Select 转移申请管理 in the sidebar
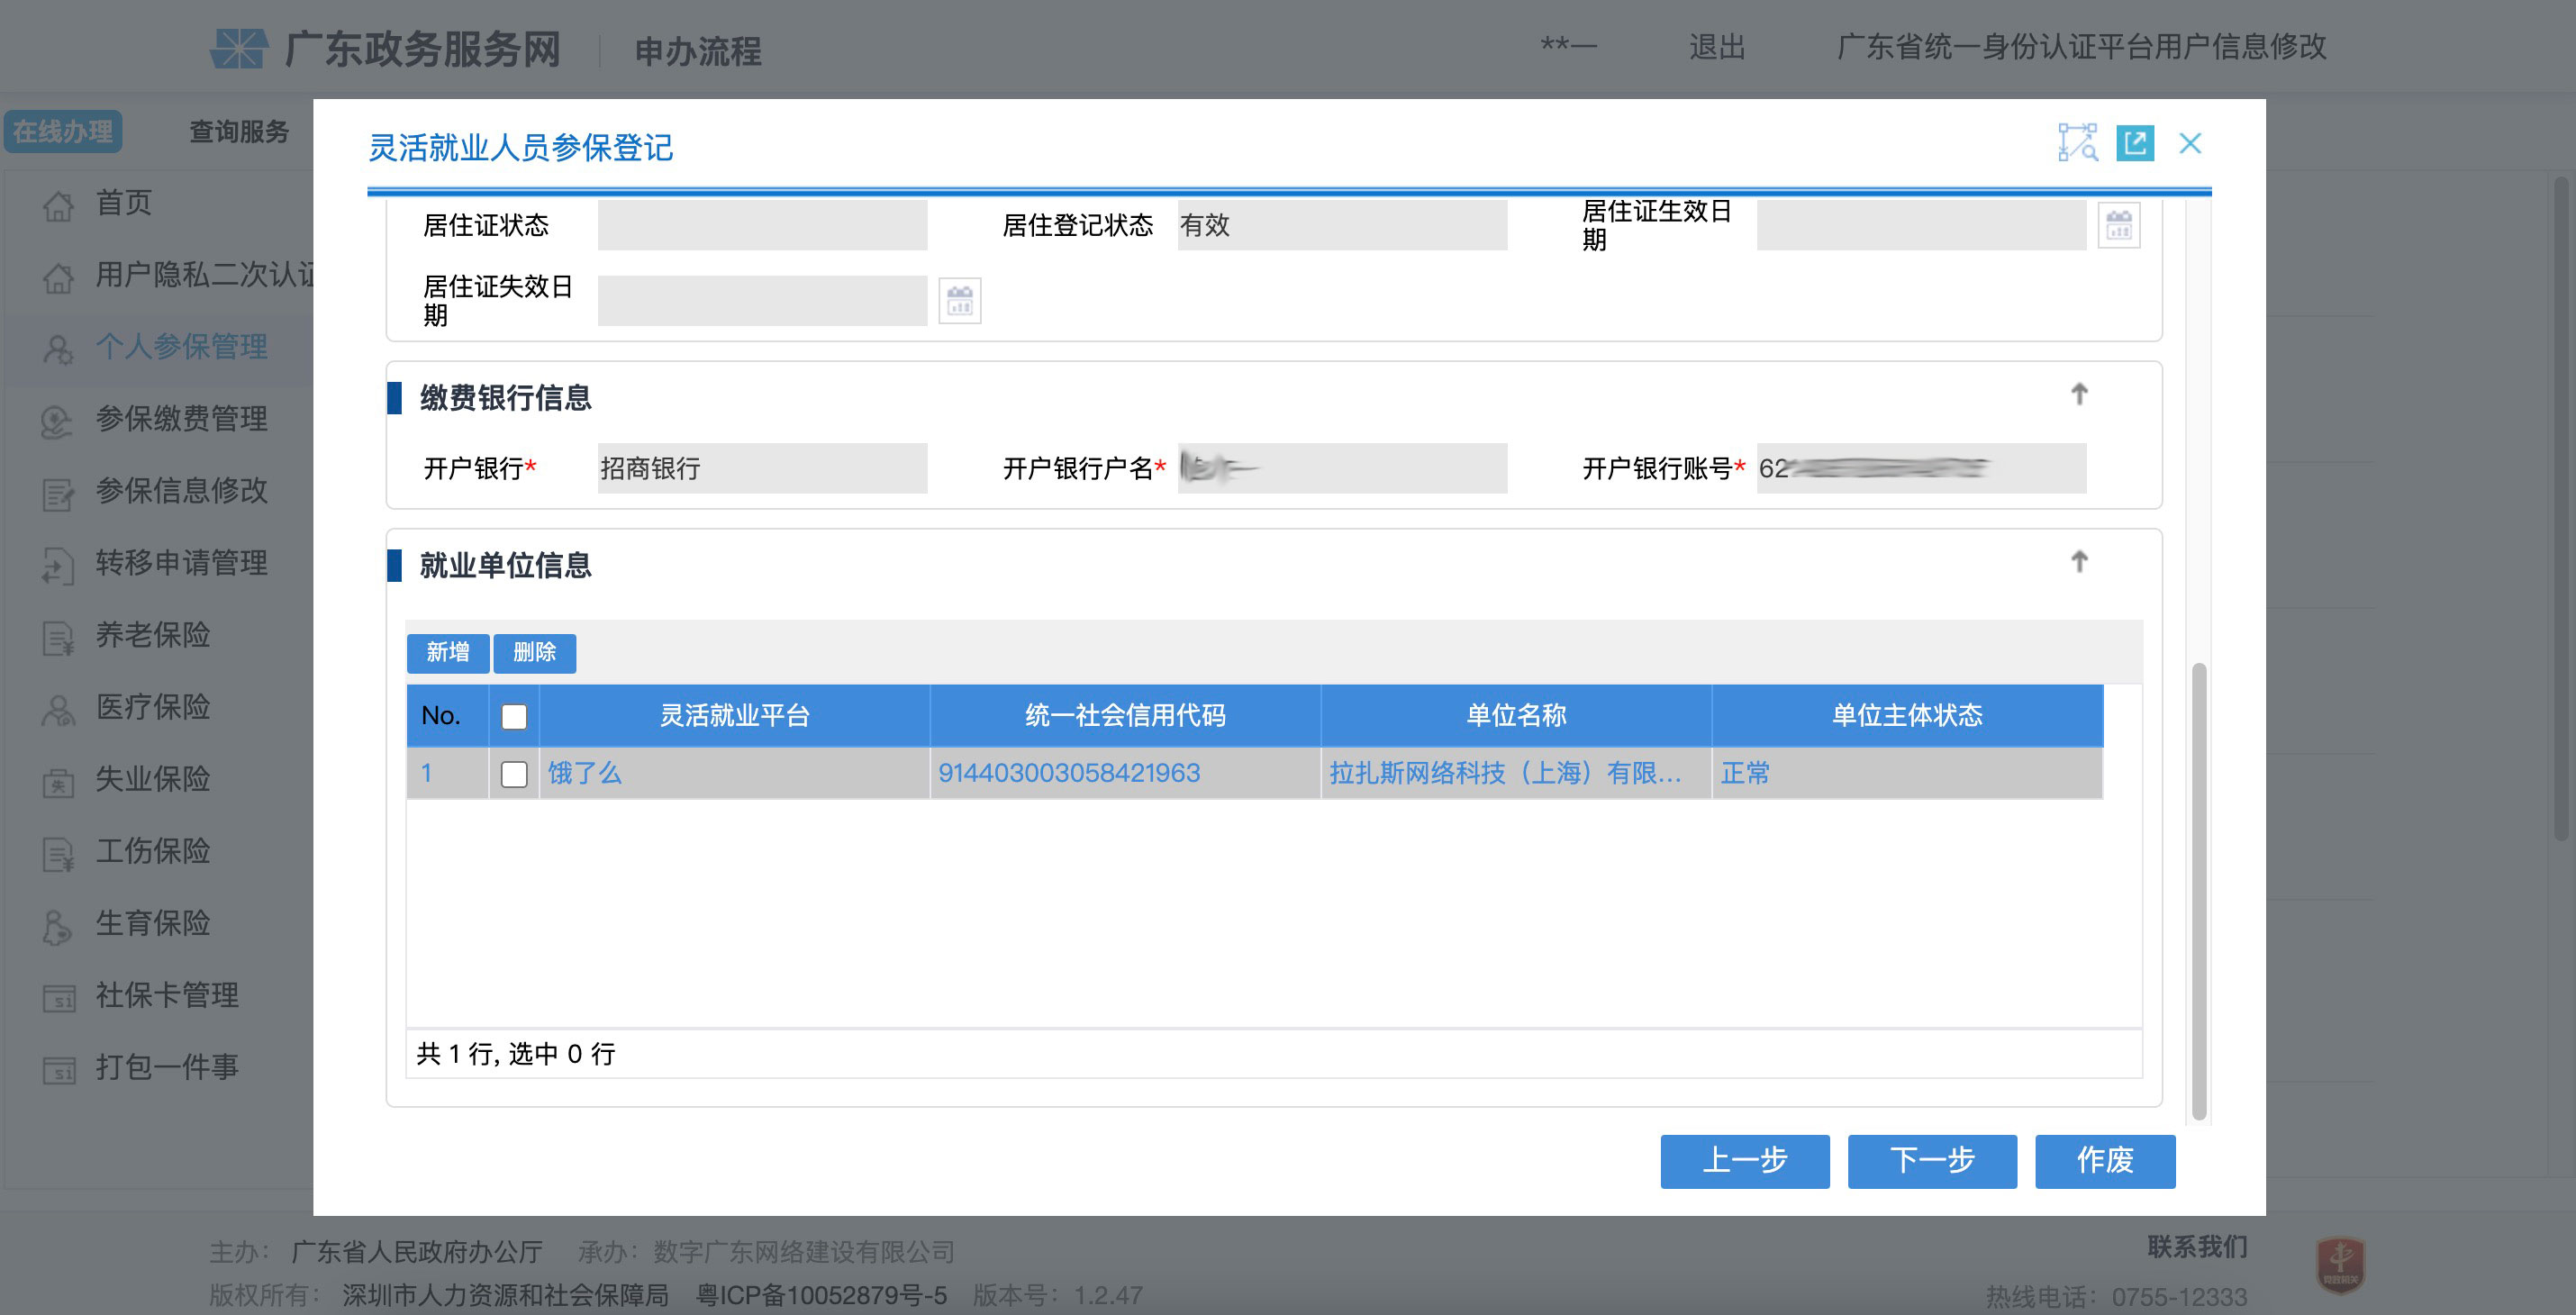The height and width of the screenshot is (1315, 2576). point(180,563)
